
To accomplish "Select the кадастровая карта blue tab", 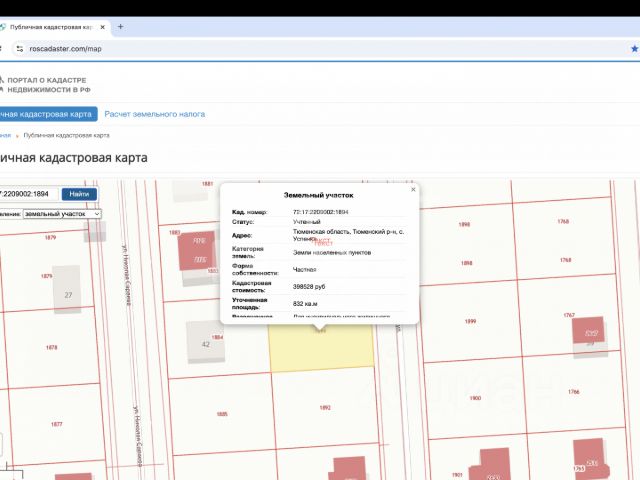I will click(x=48, y=114).
